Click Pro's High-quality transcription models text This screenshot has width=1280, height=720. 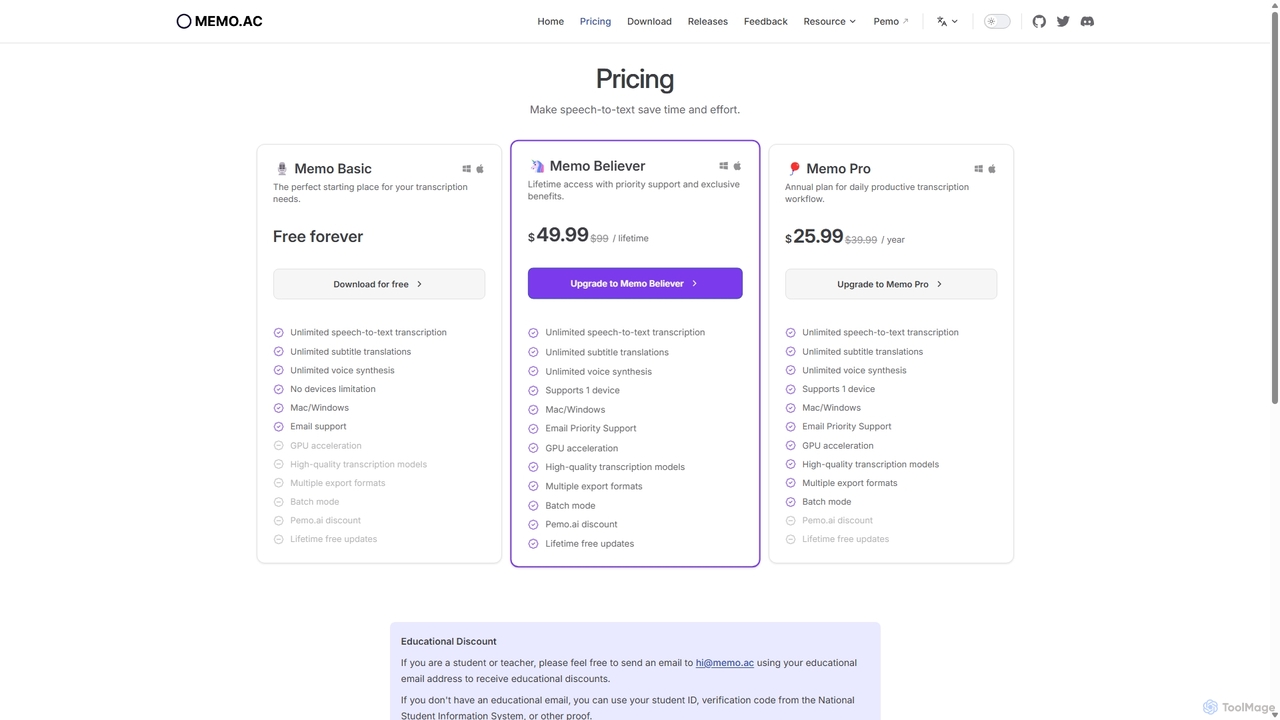(871, 464)
